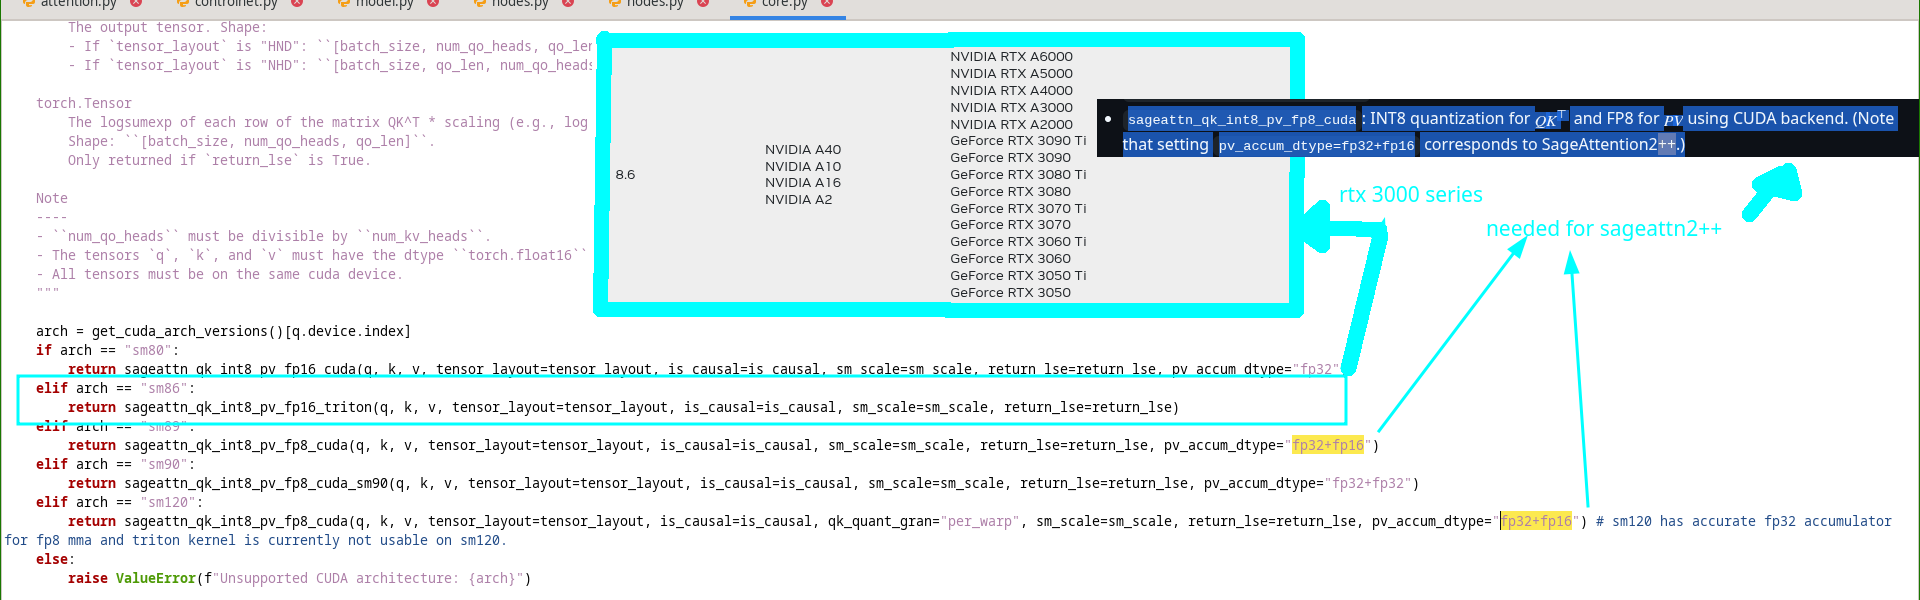
Task: Click the "sm86" string literal
Action: click(x=167, y=389)
